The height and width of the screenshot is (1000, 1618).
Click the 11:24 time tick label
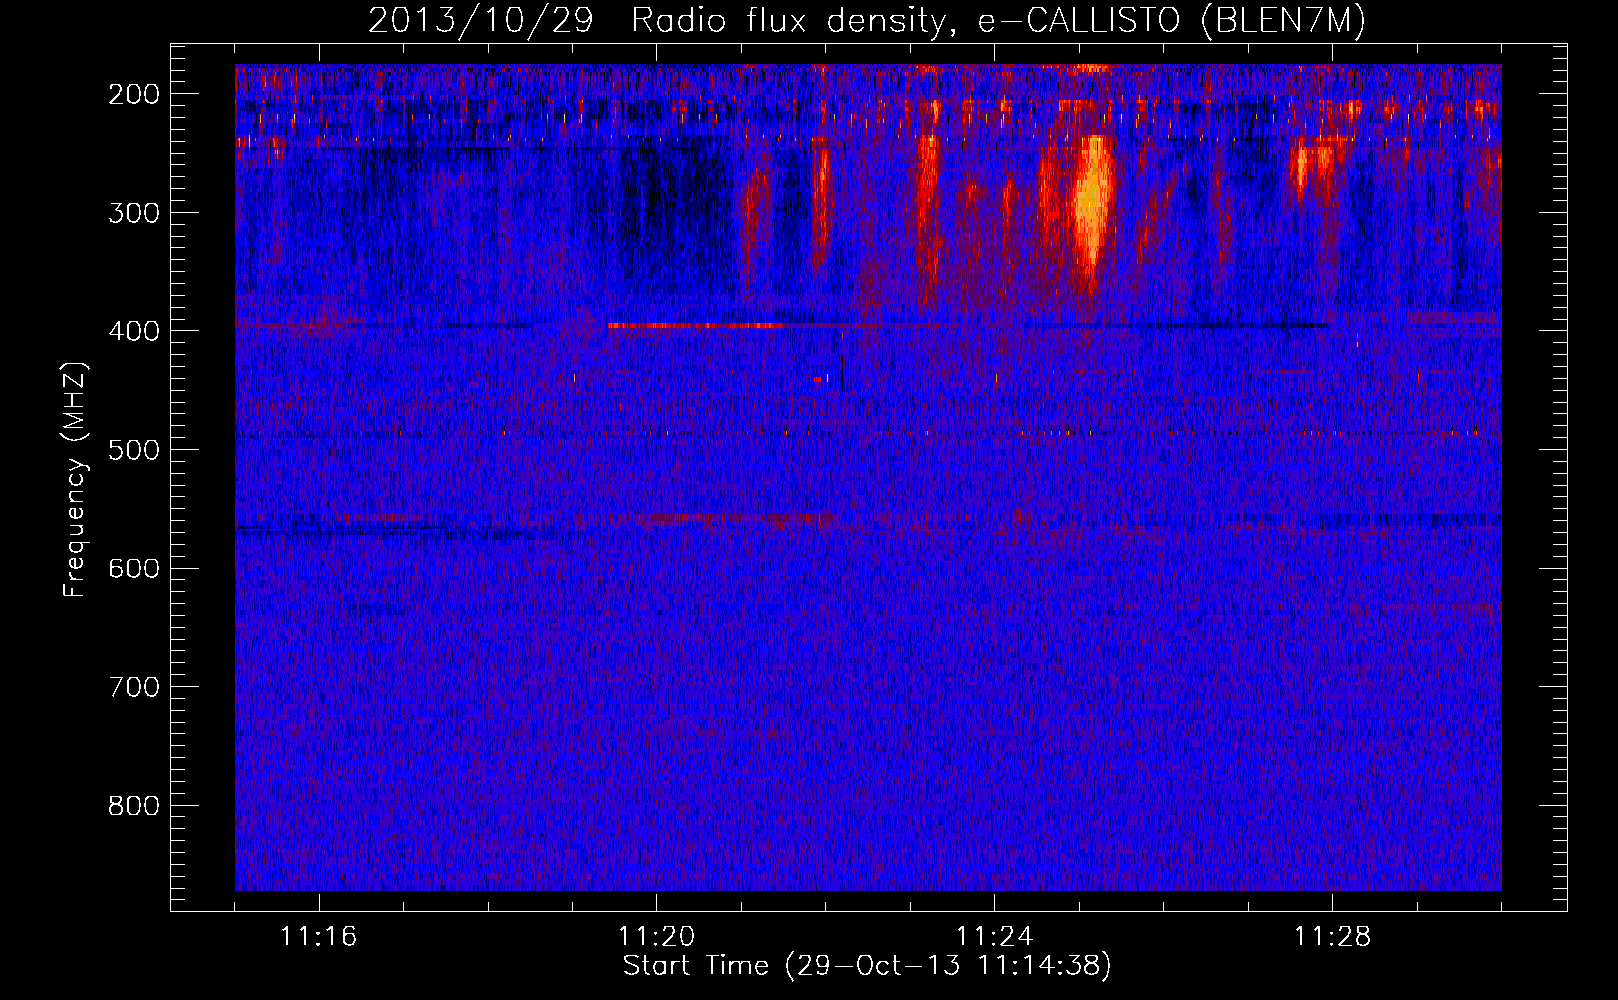click(995, 936)
